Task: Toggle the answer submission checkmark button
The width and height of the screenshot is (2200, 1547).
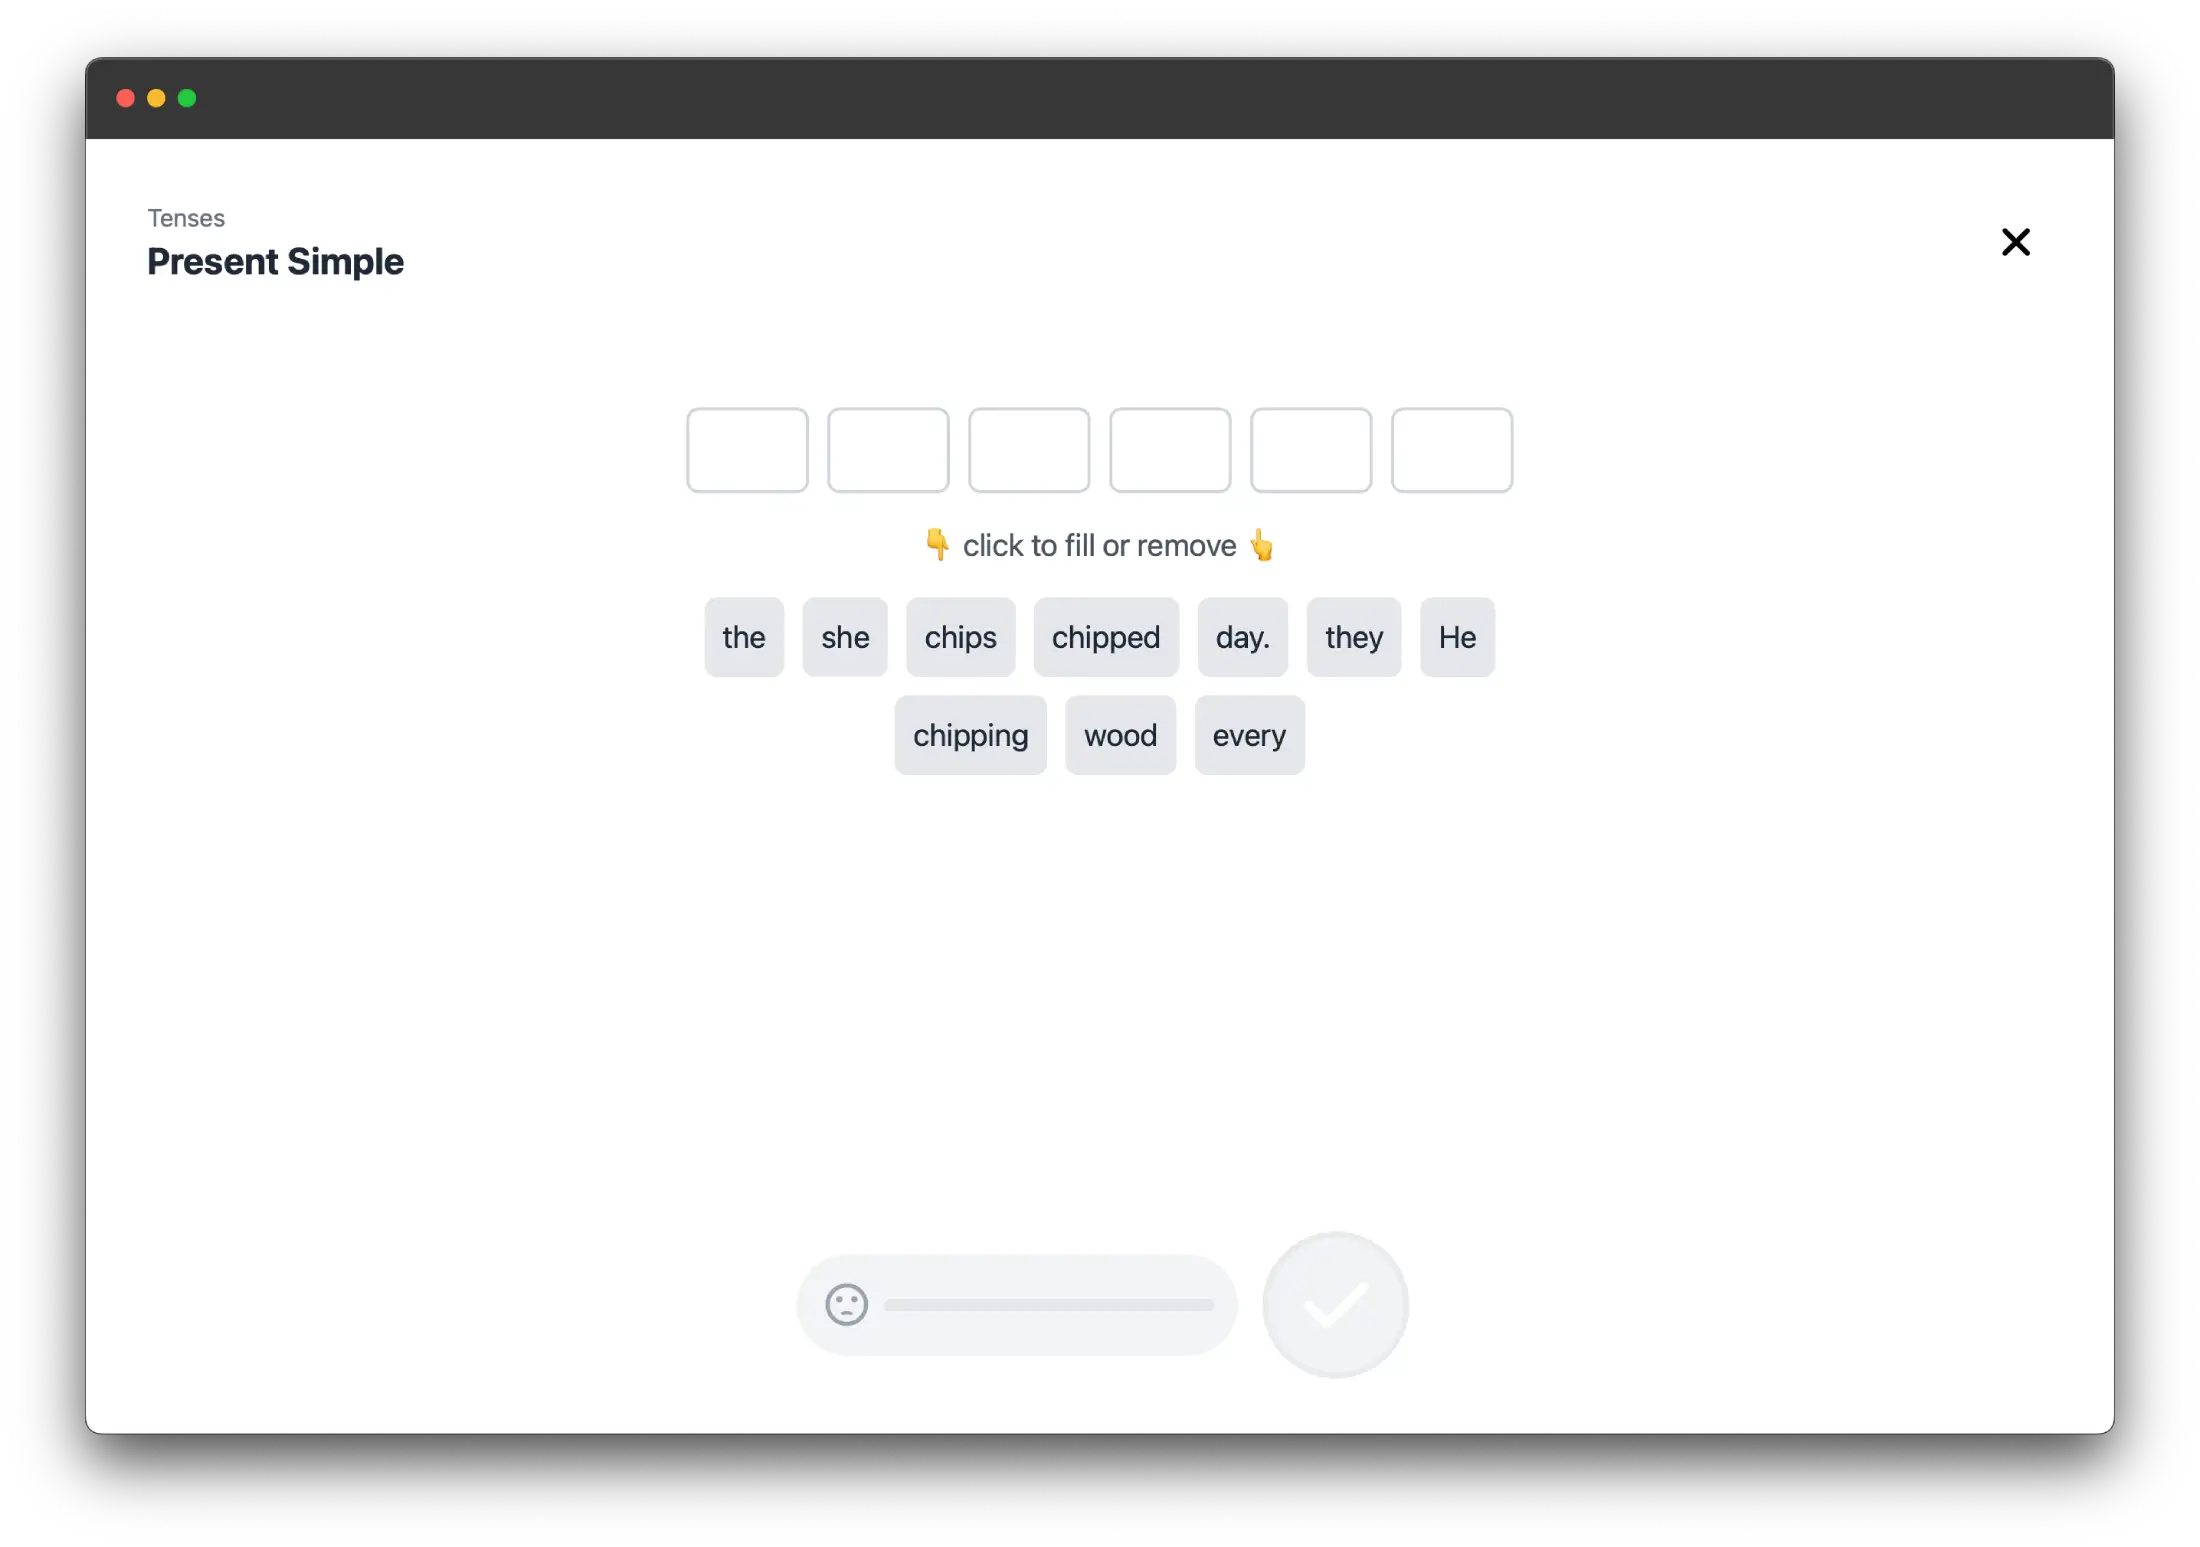Action: click(x=1334, y=1304)
